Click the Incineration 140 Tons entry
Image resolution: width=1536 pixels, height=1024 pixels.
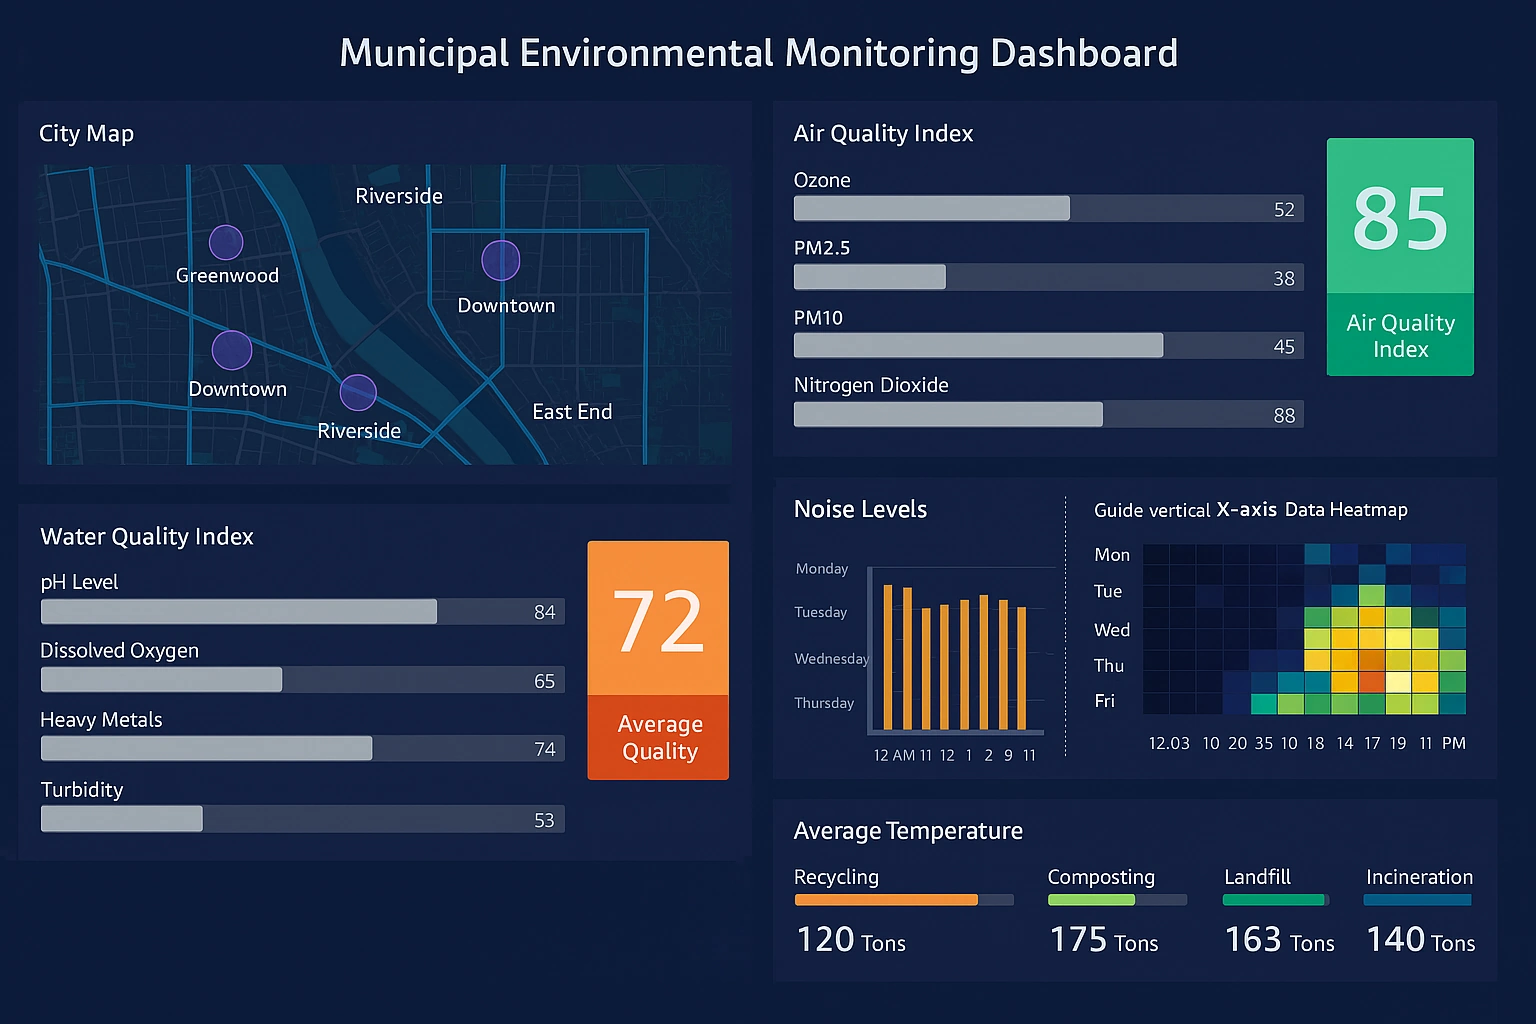click(1420, 939)
